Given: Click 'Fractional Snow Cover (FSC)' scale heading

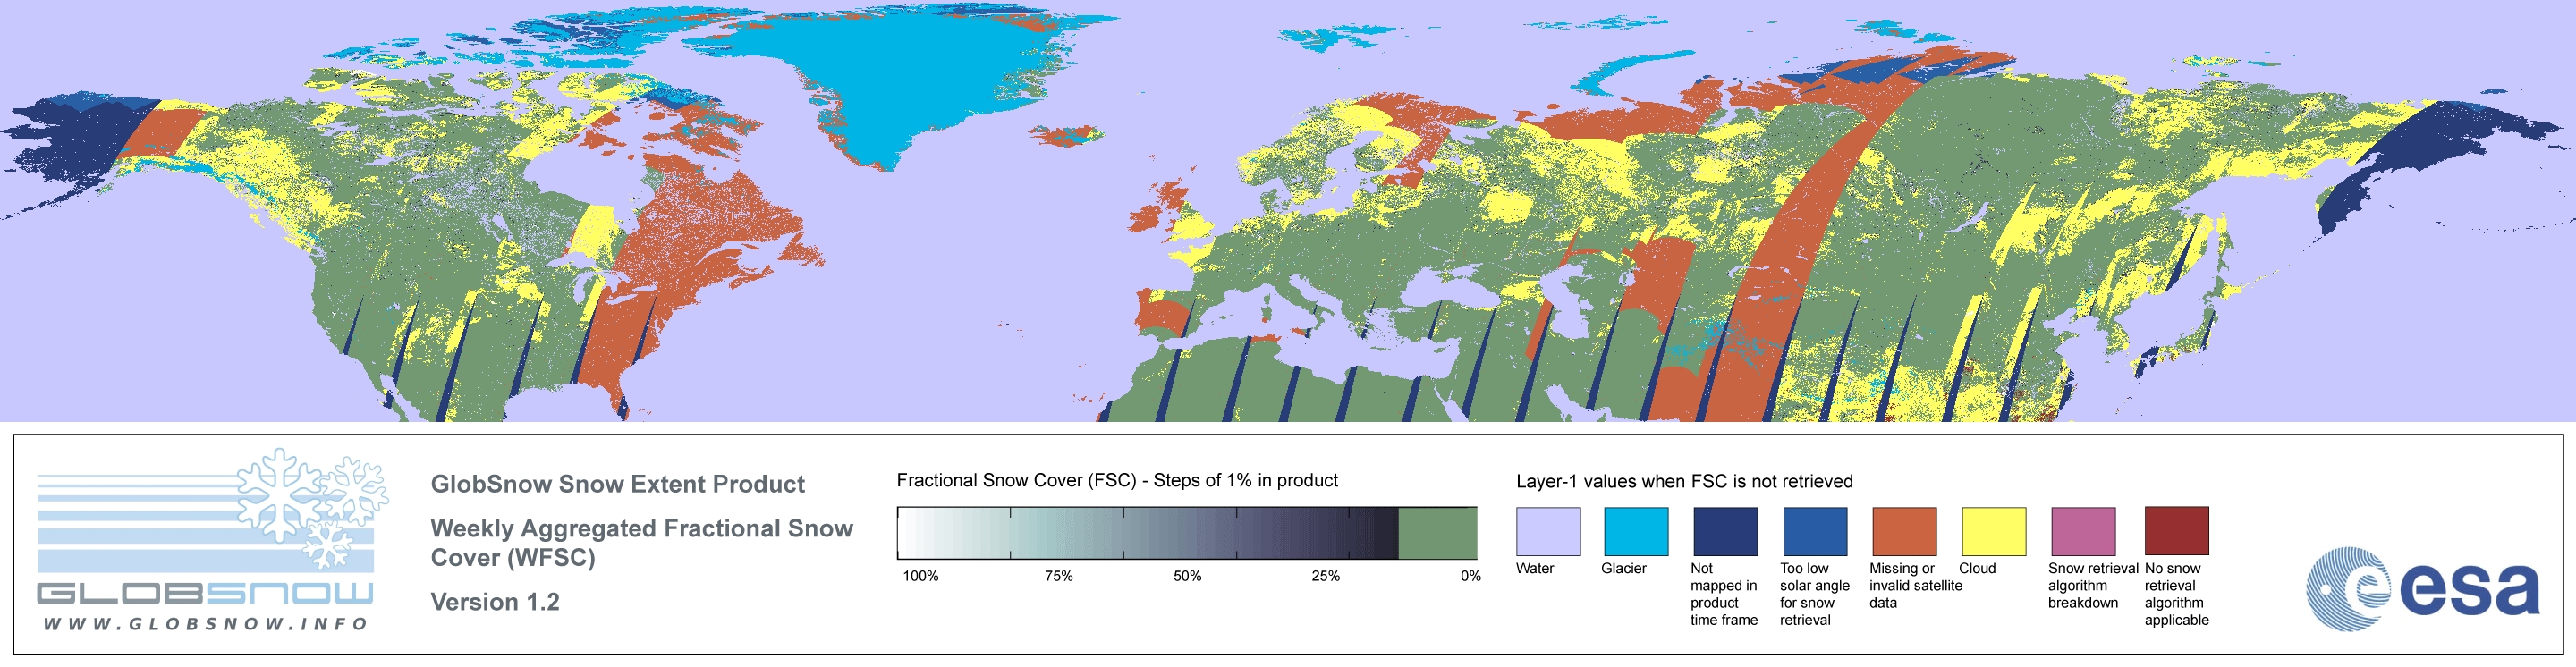Looking at the screenshot, I should pyautogui.click(x=1117, y=480).
